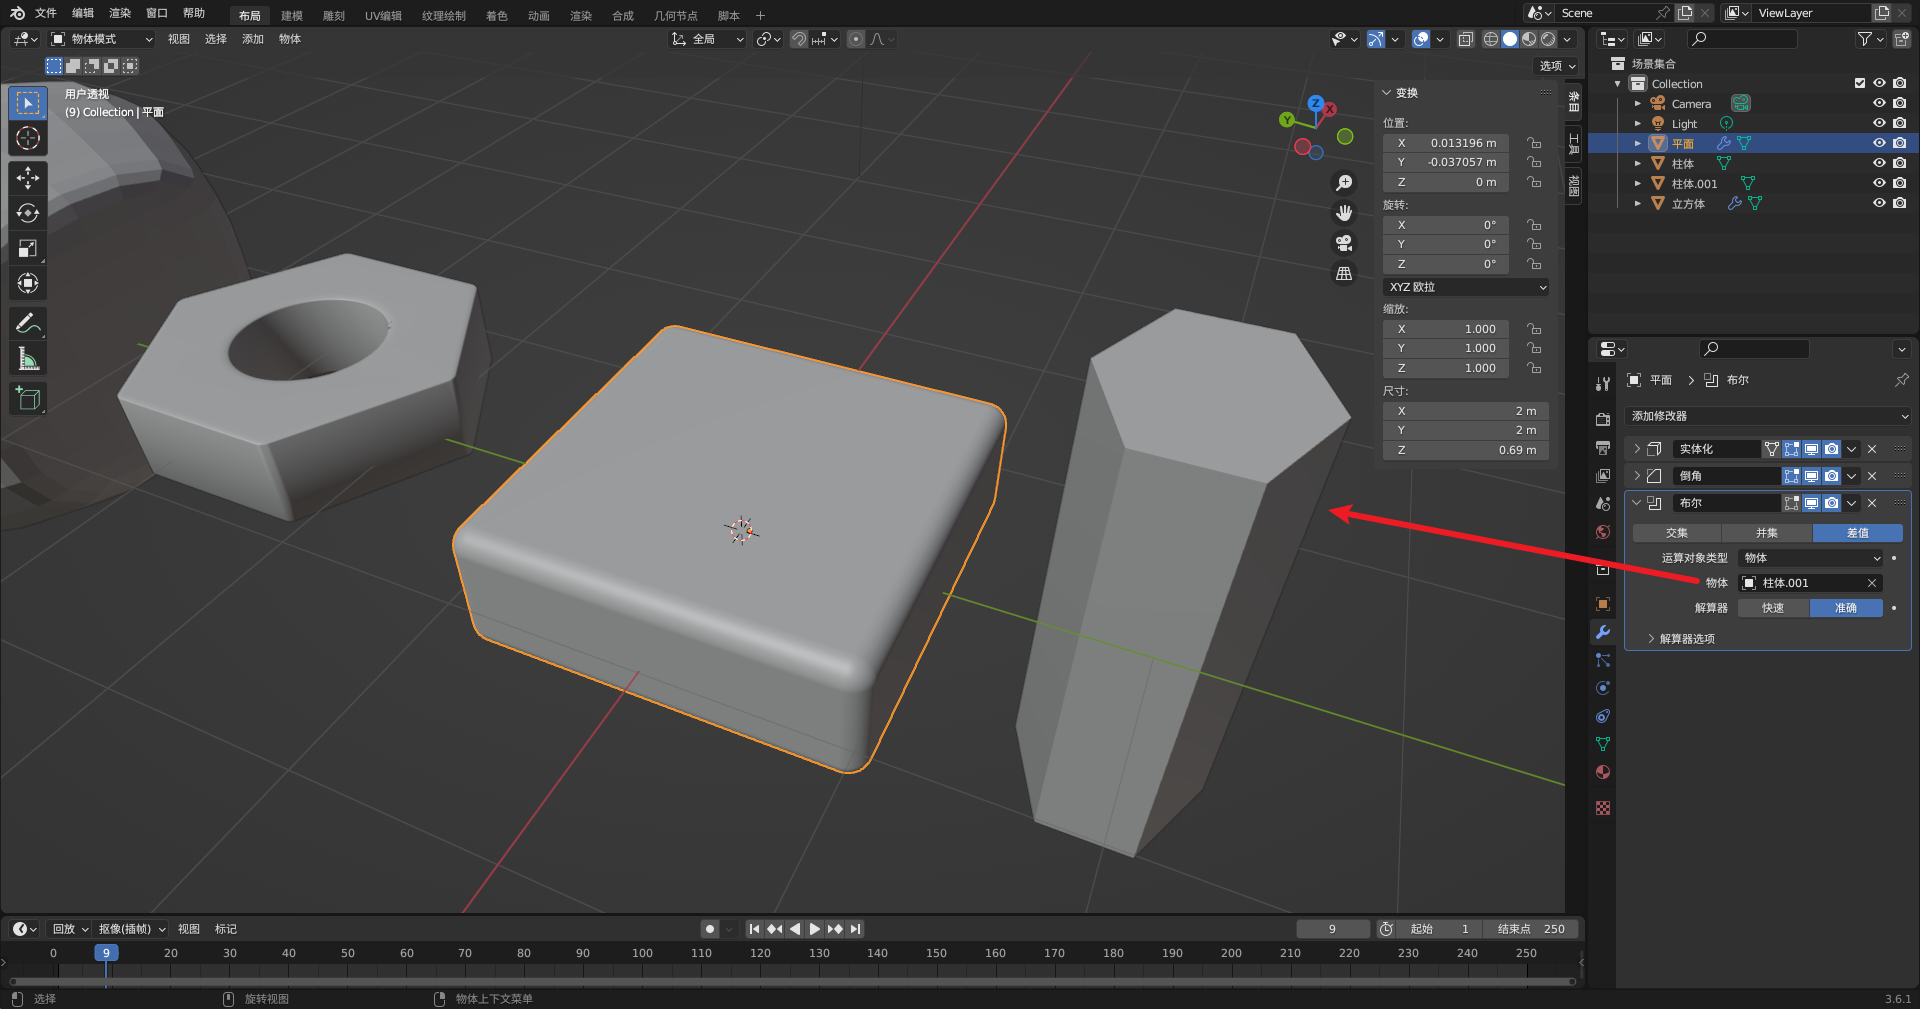Select 并集 boolean operation
Image resolution: width=1920 pixels, height=1009 pixels.
(1767, 533)
